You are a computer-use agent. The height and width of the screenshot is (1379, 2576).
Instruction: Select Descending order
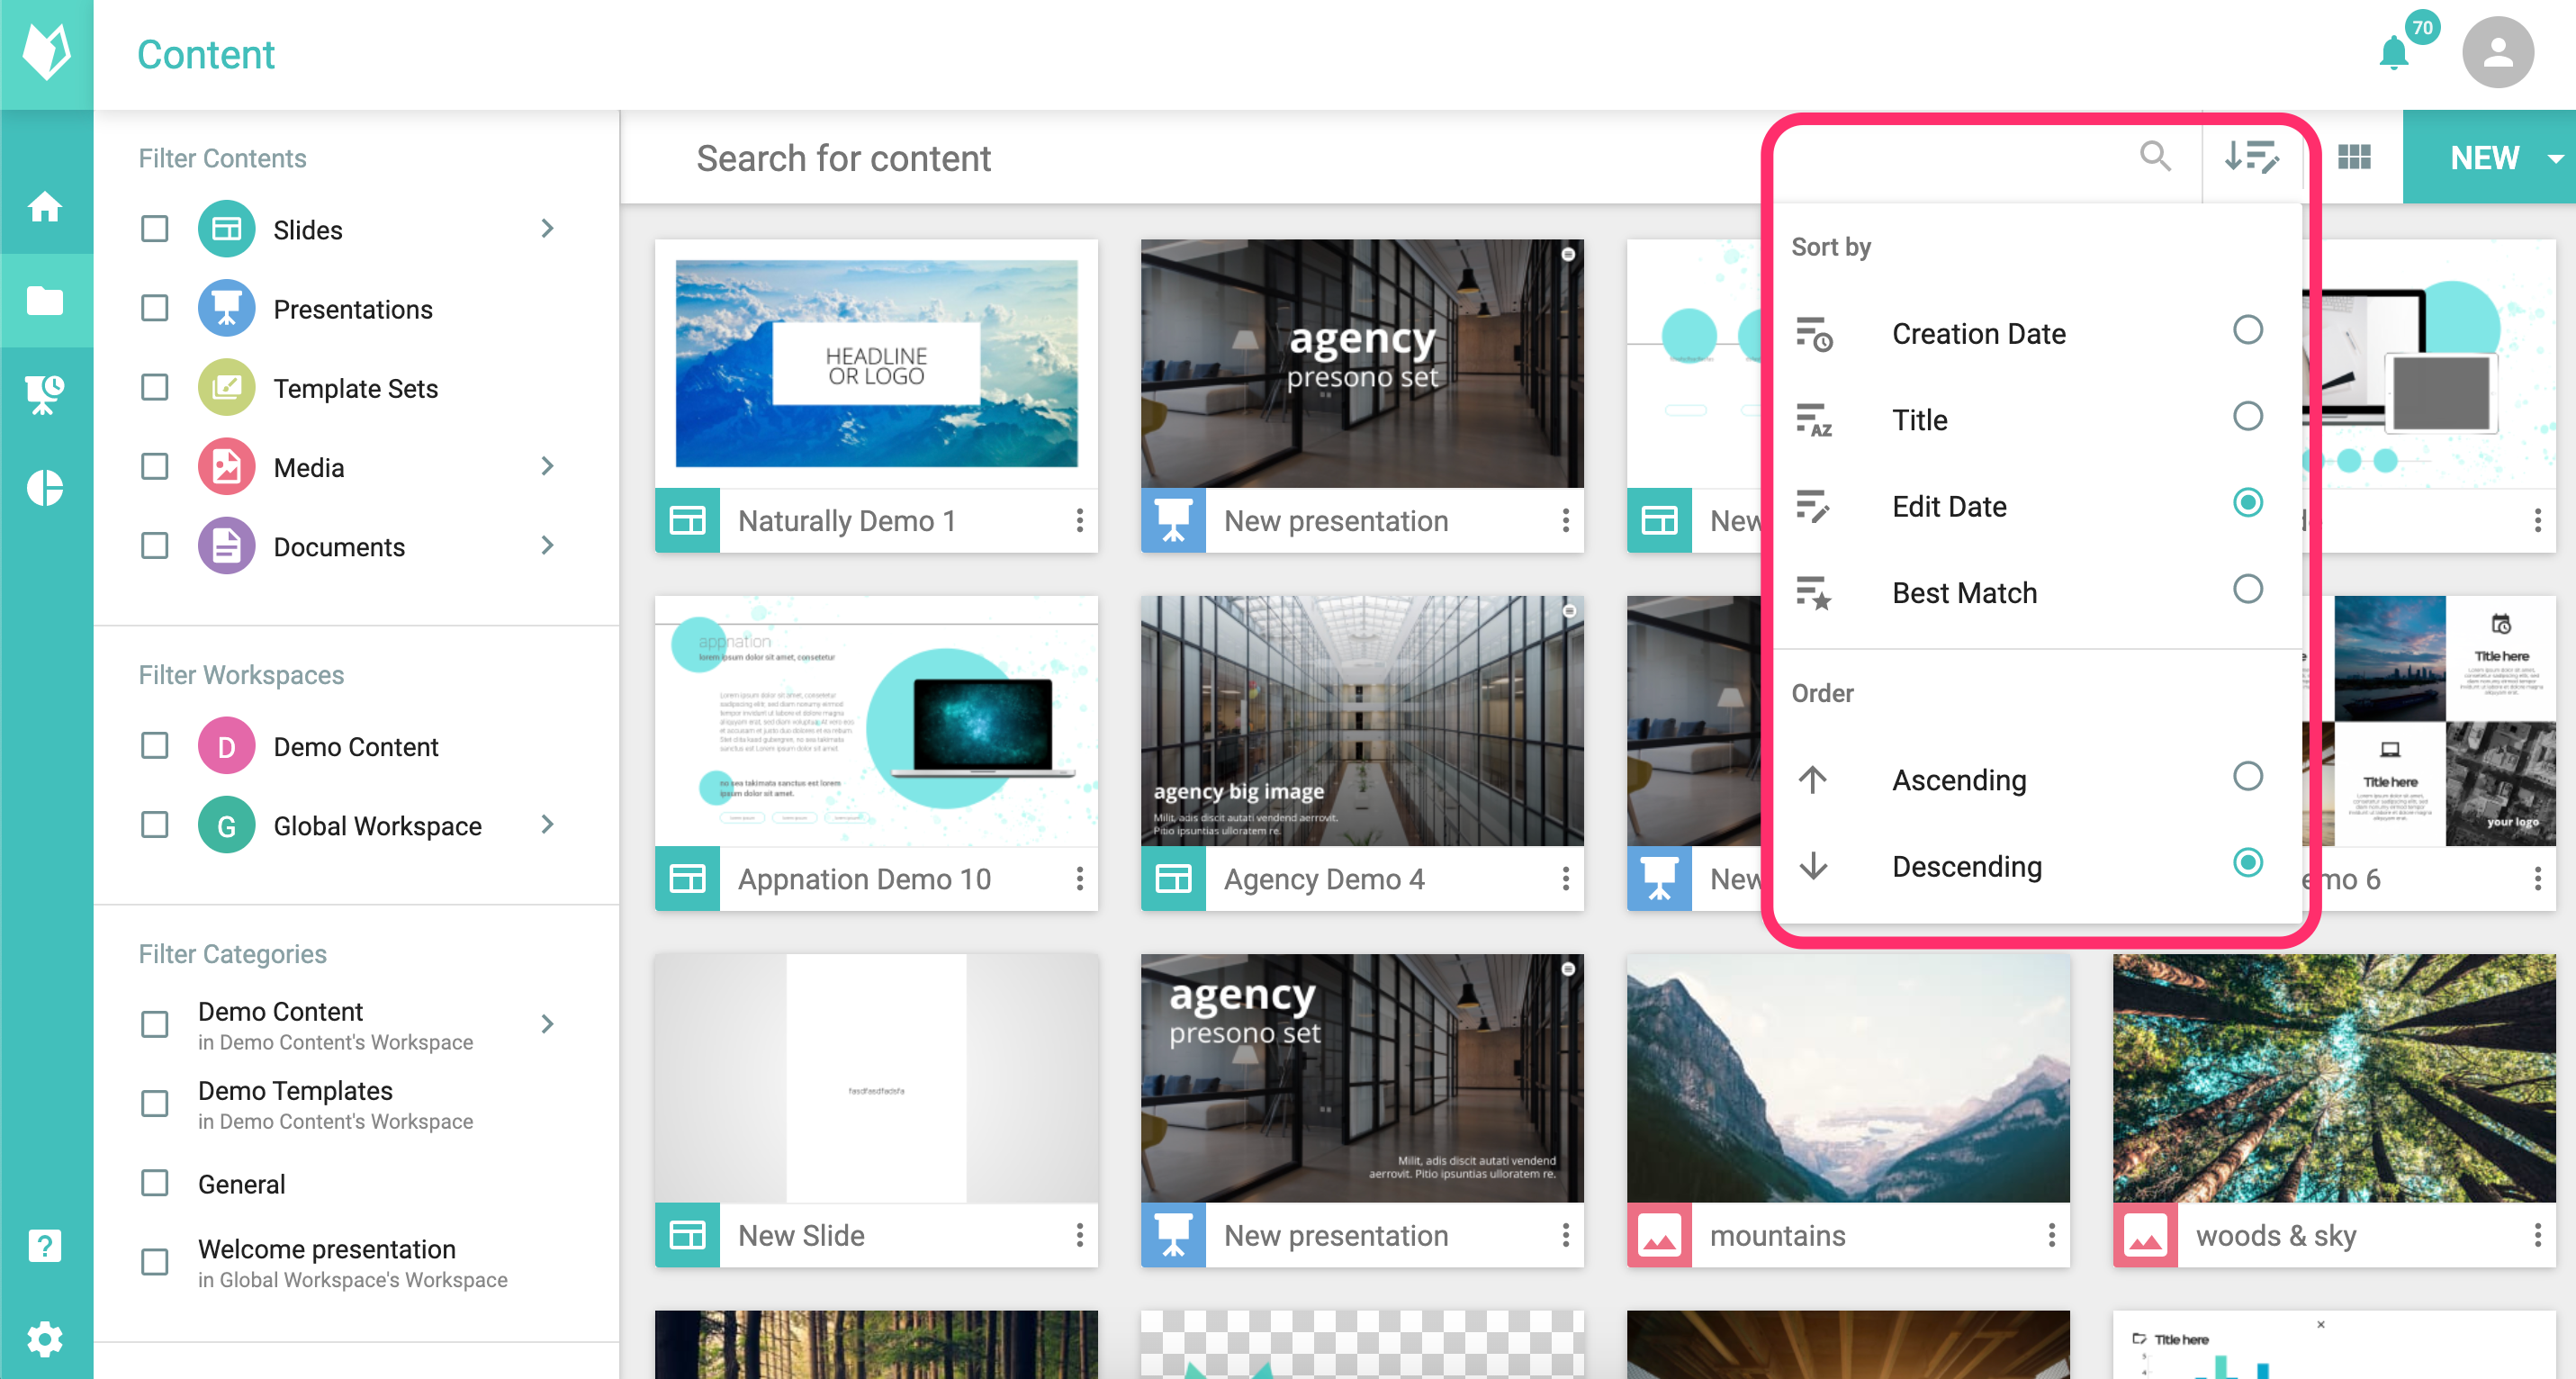(2035, 866)
